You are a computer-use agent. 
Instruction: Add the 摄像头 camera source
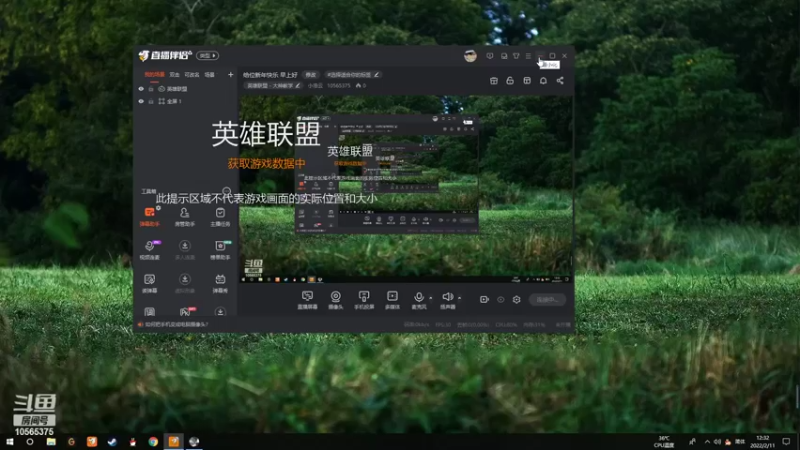[336, 299]
